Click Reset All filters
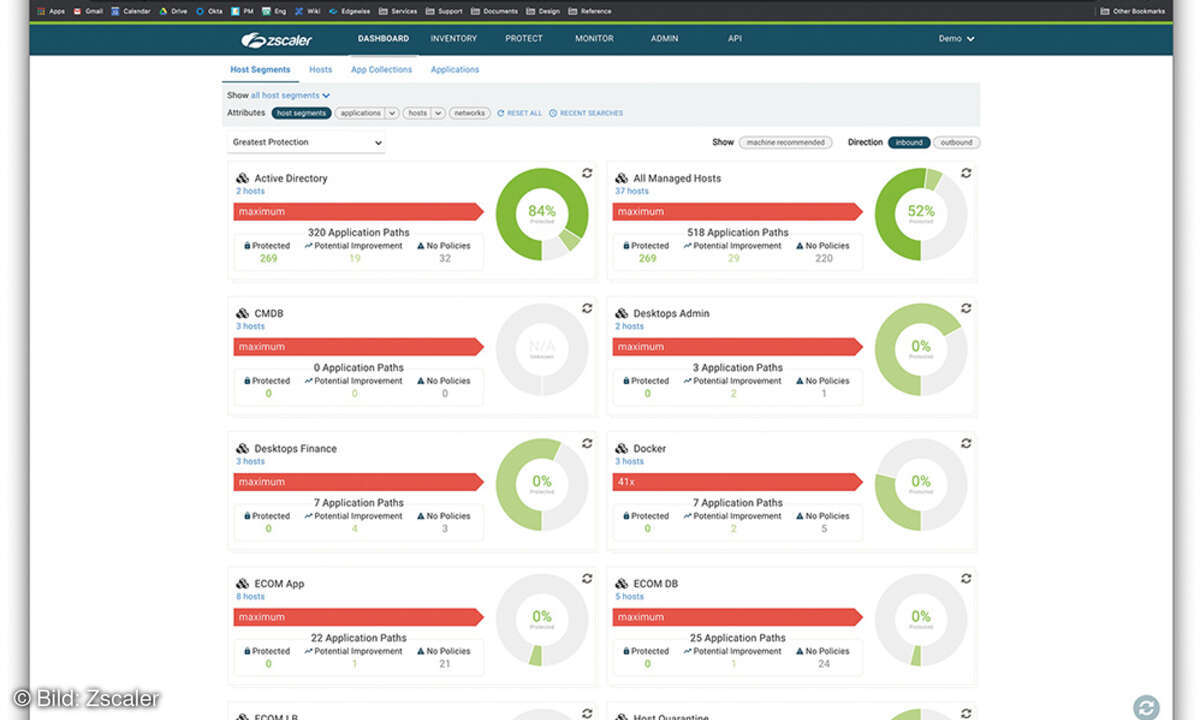Screen dimensions: 1200x720 click(520, 113)
